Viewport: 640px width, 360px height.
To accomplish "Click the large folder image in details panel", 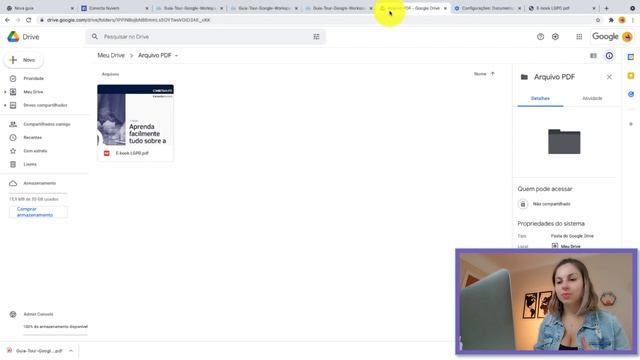I will 564,142.
